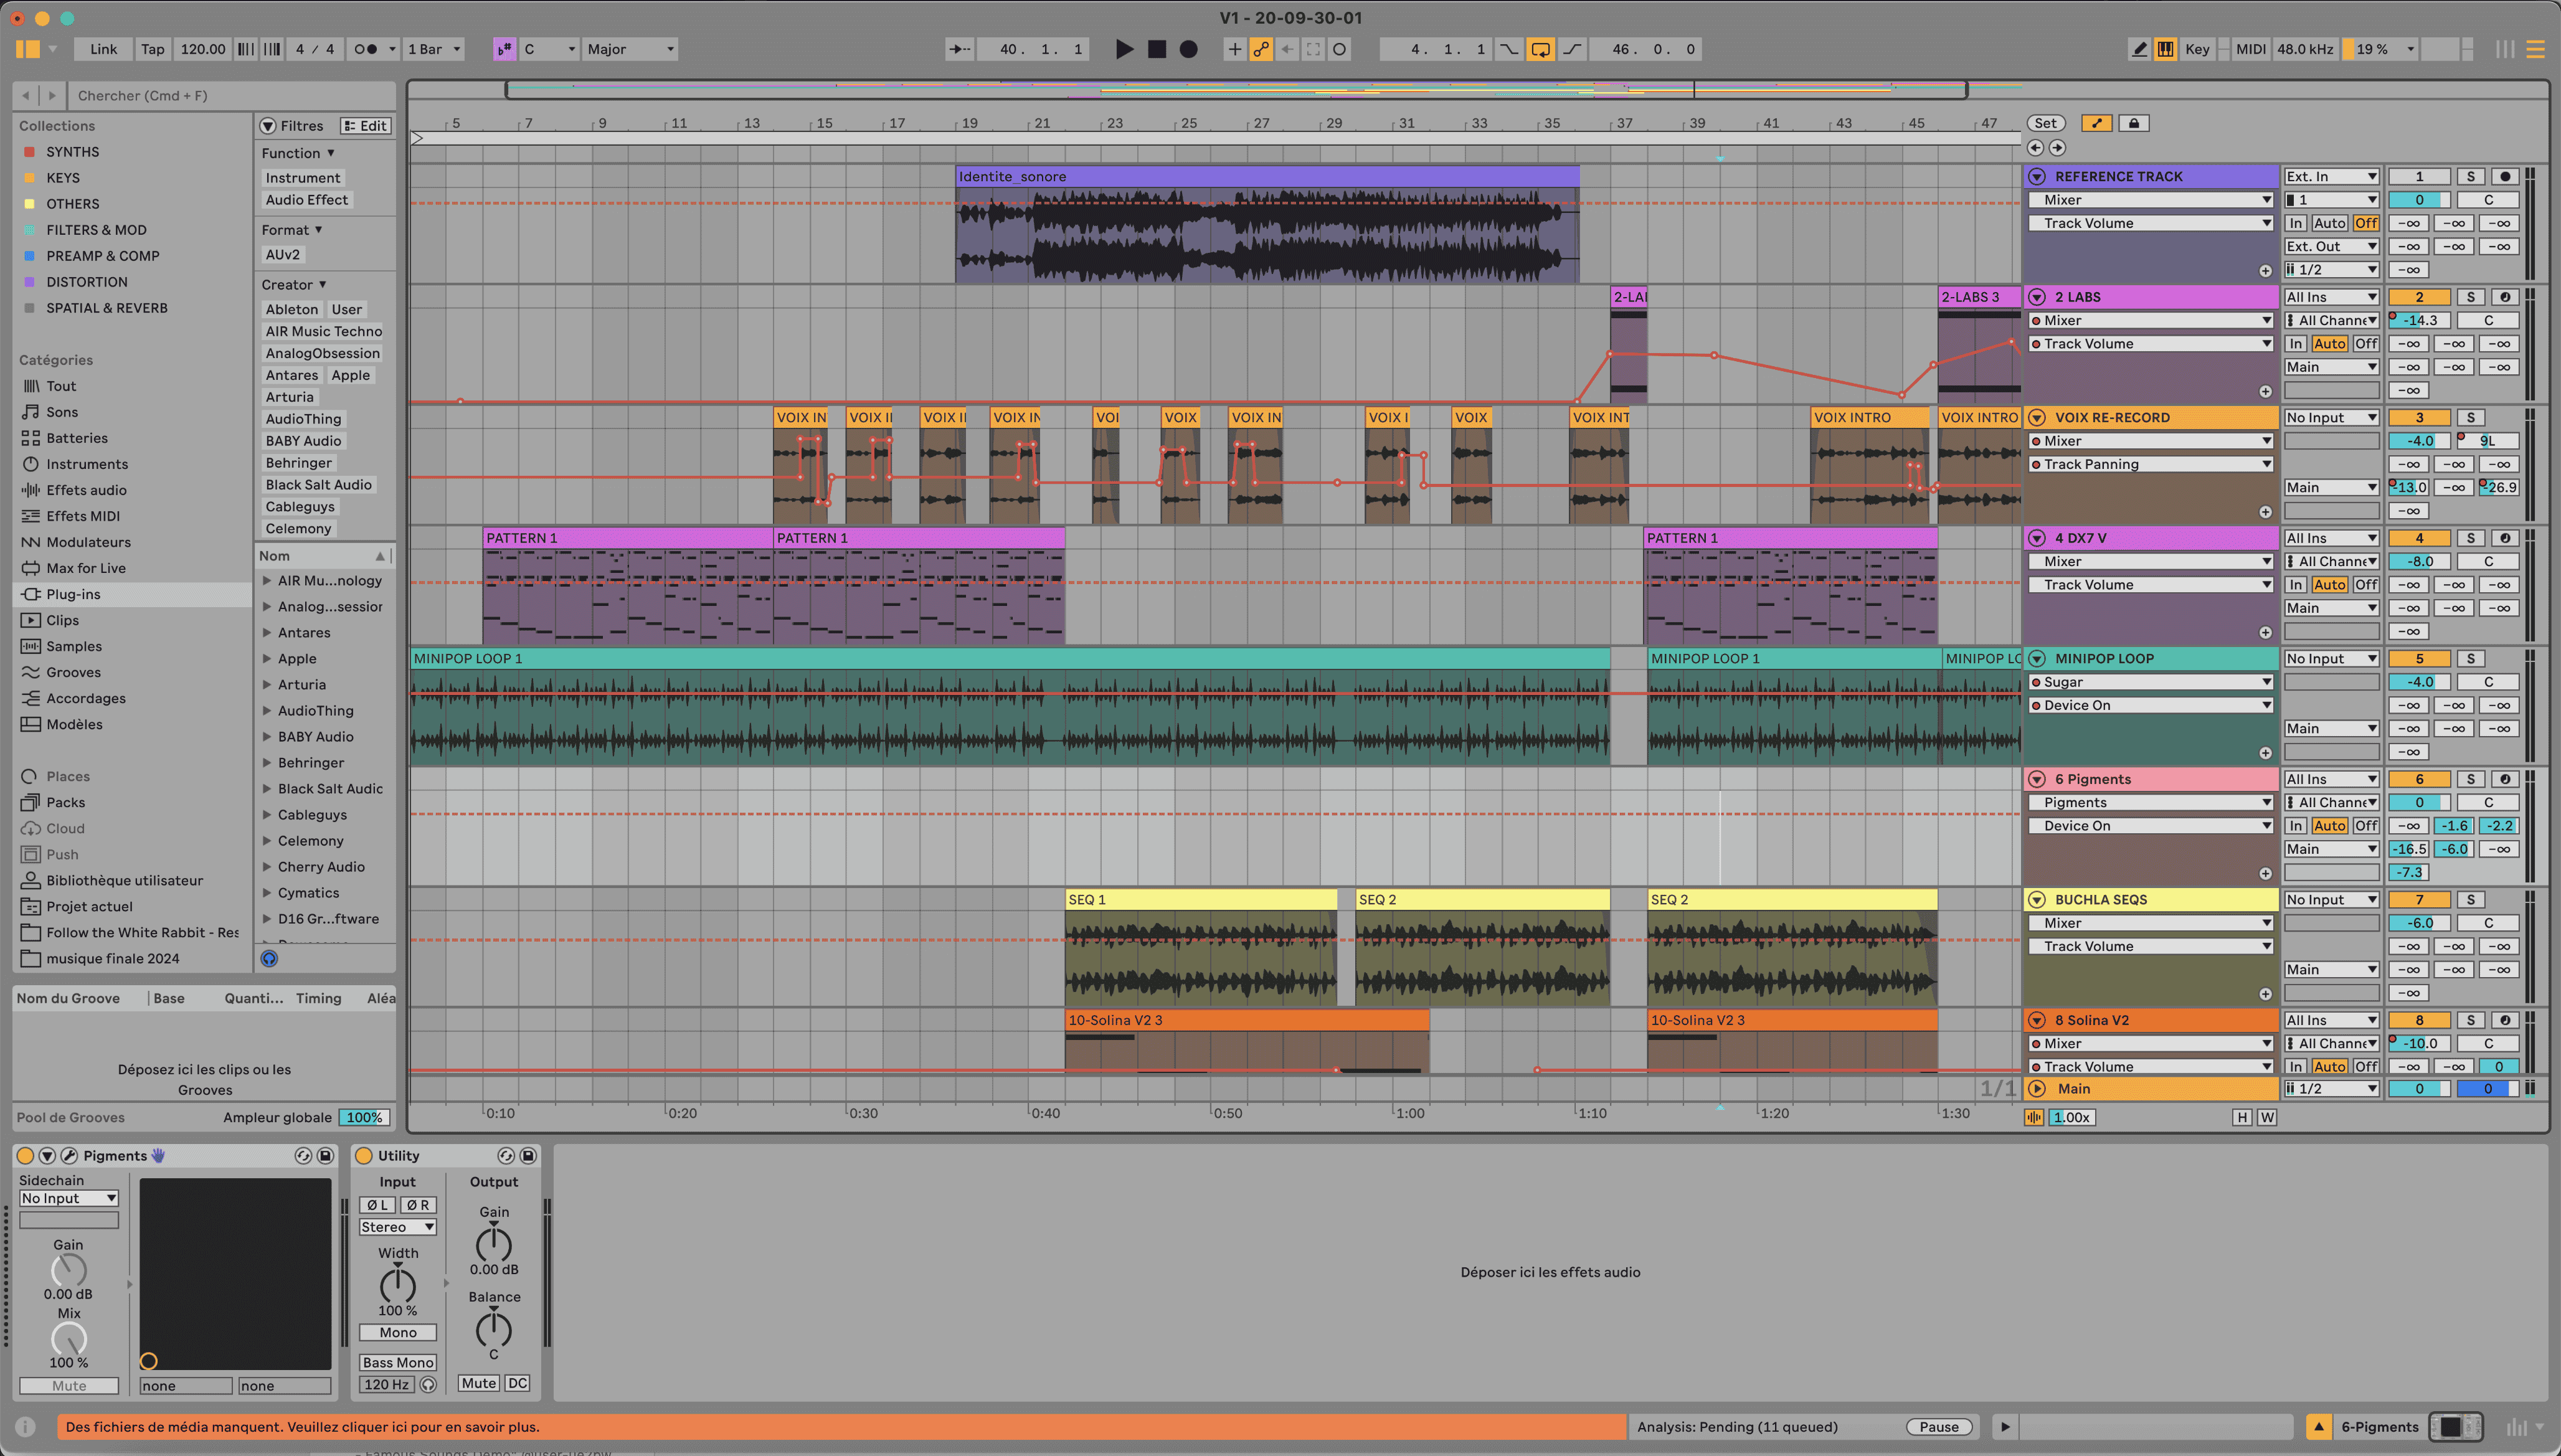
Task: Fold the REFERENCE TRACK track
Action: pos(2037,176)
